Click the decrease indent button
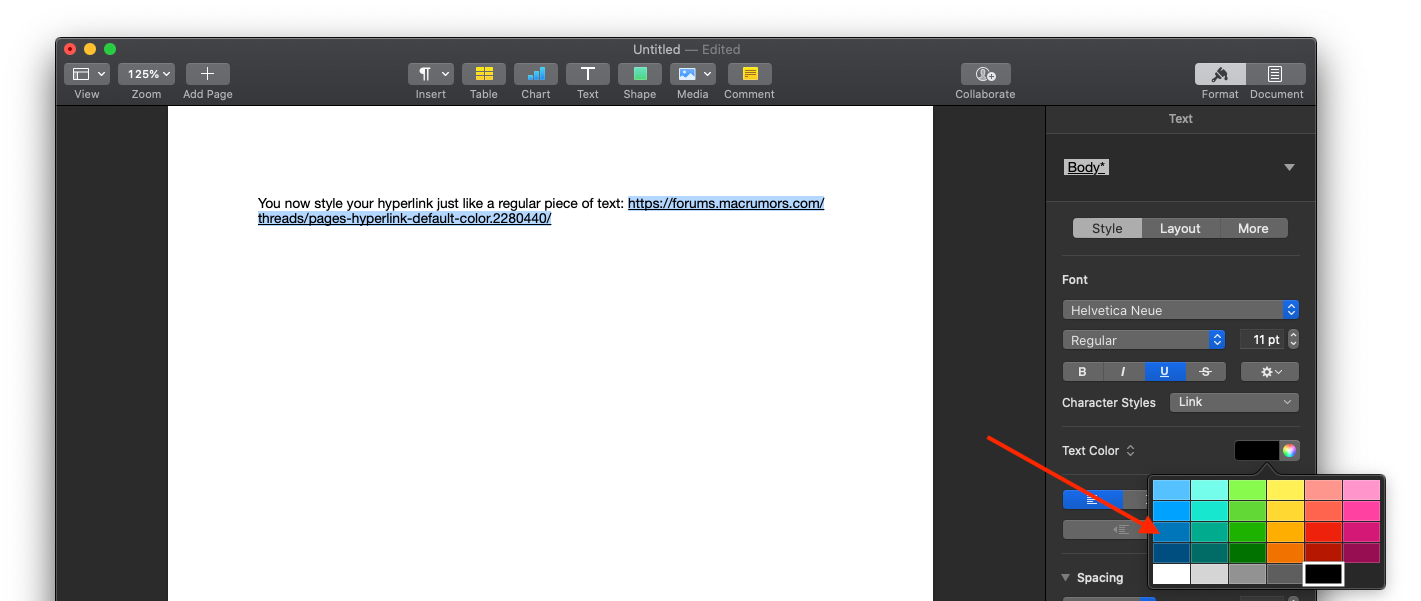 click(1120, 529)
